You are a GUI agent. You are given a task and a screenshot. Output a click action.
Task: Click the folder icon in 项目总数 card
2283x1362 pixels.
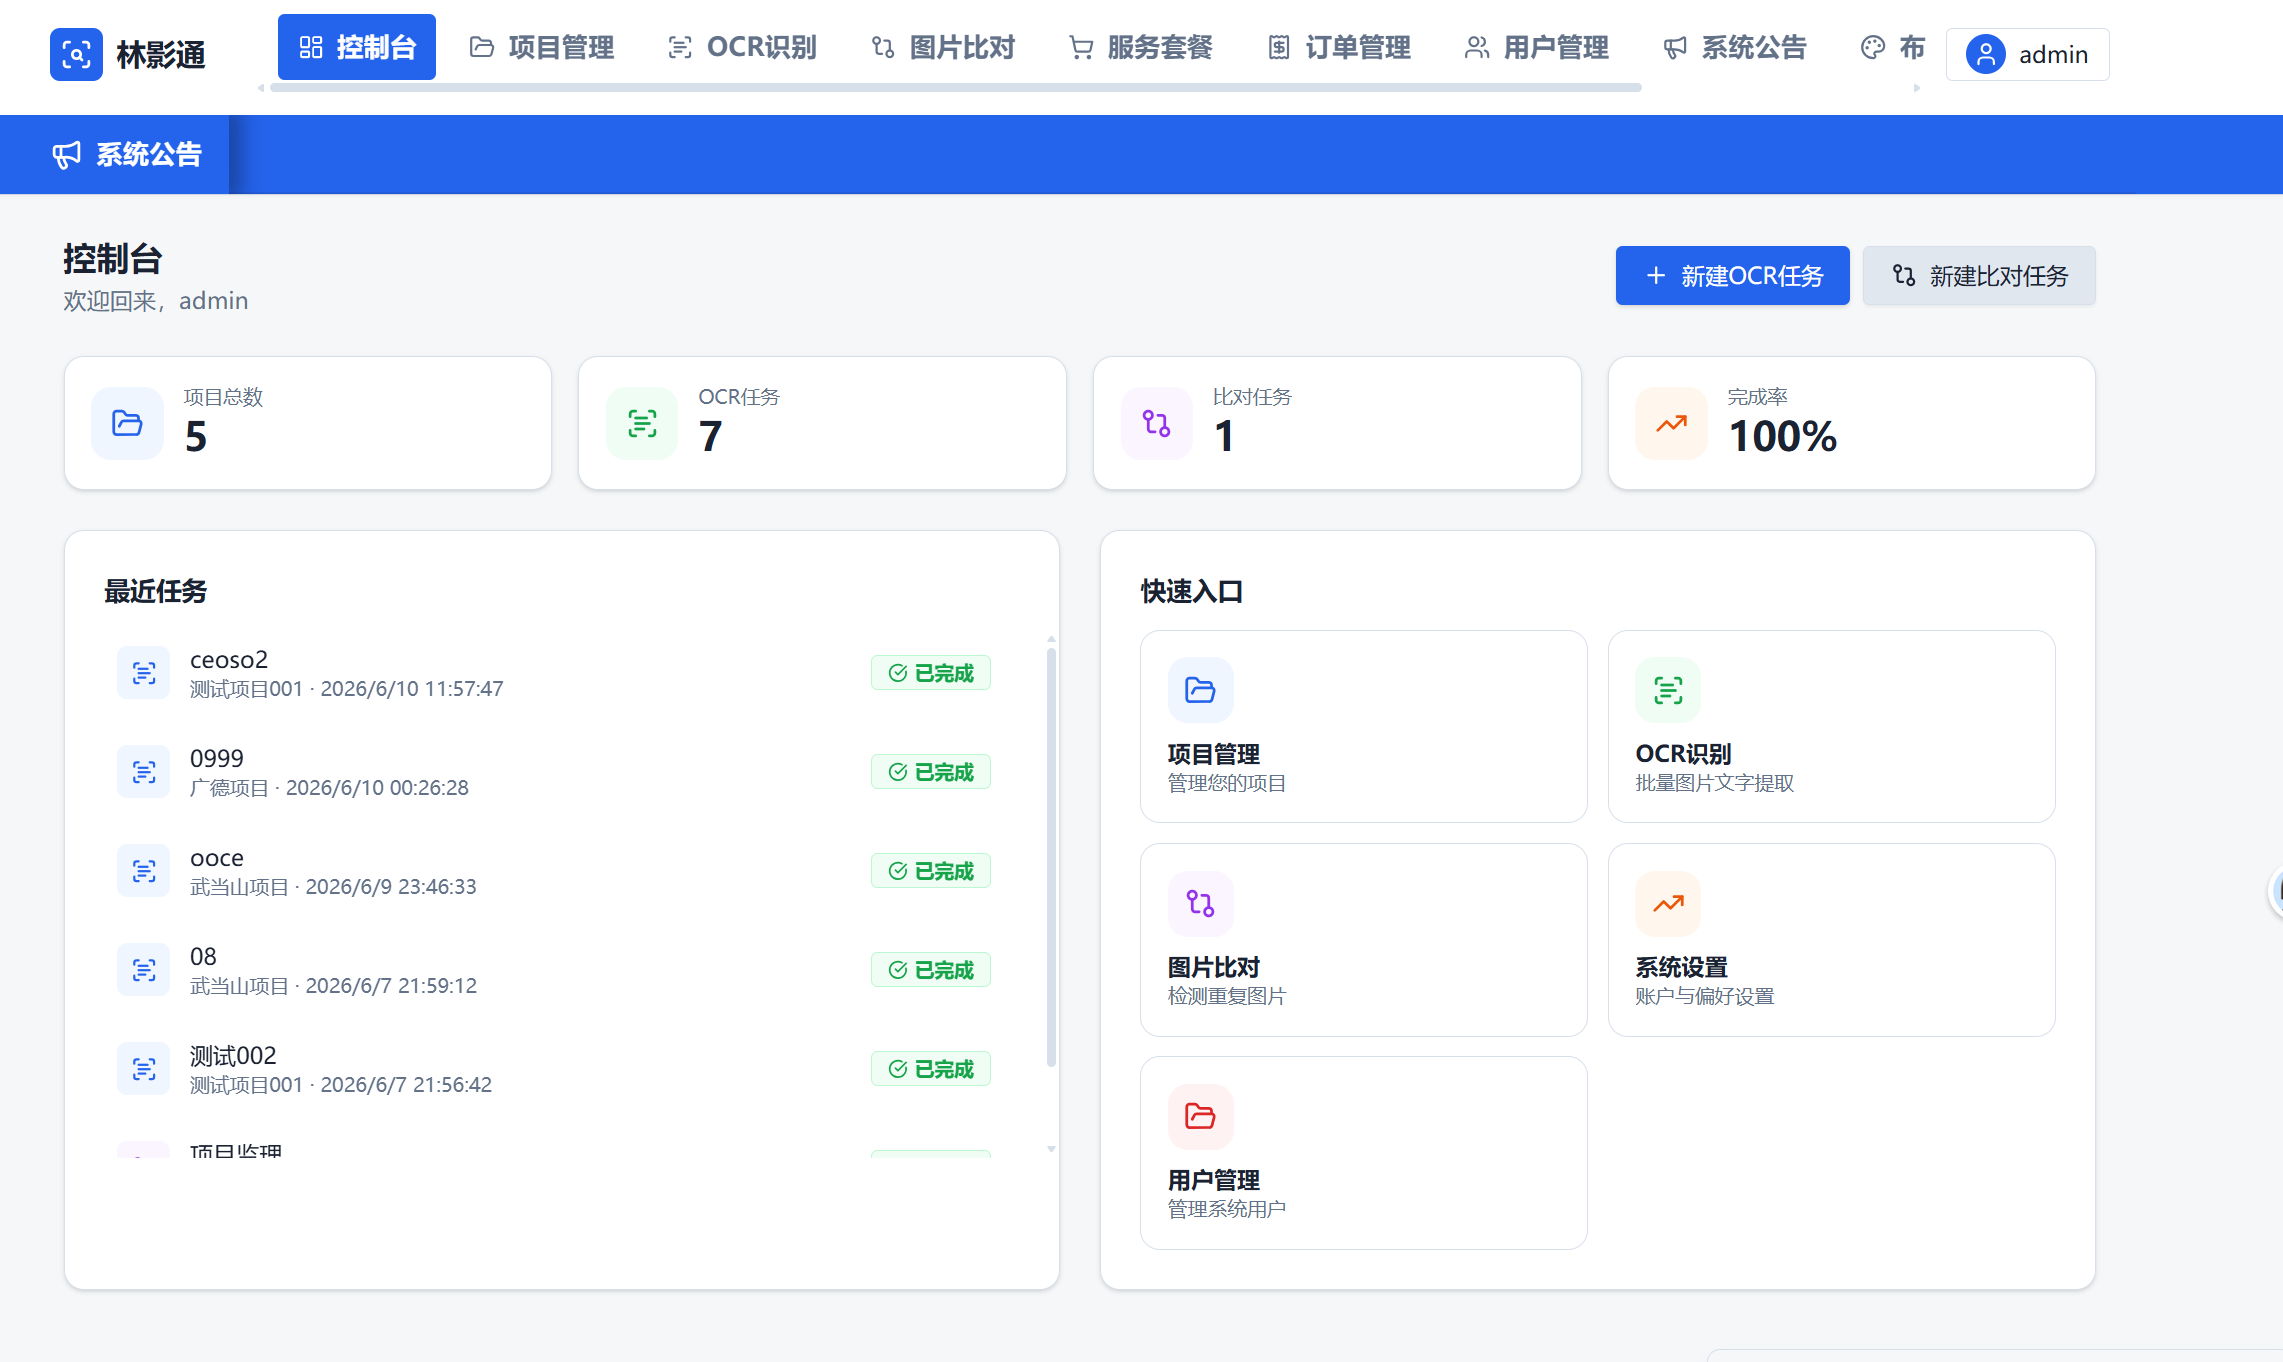pyautogui.click(x=127, y=423)
